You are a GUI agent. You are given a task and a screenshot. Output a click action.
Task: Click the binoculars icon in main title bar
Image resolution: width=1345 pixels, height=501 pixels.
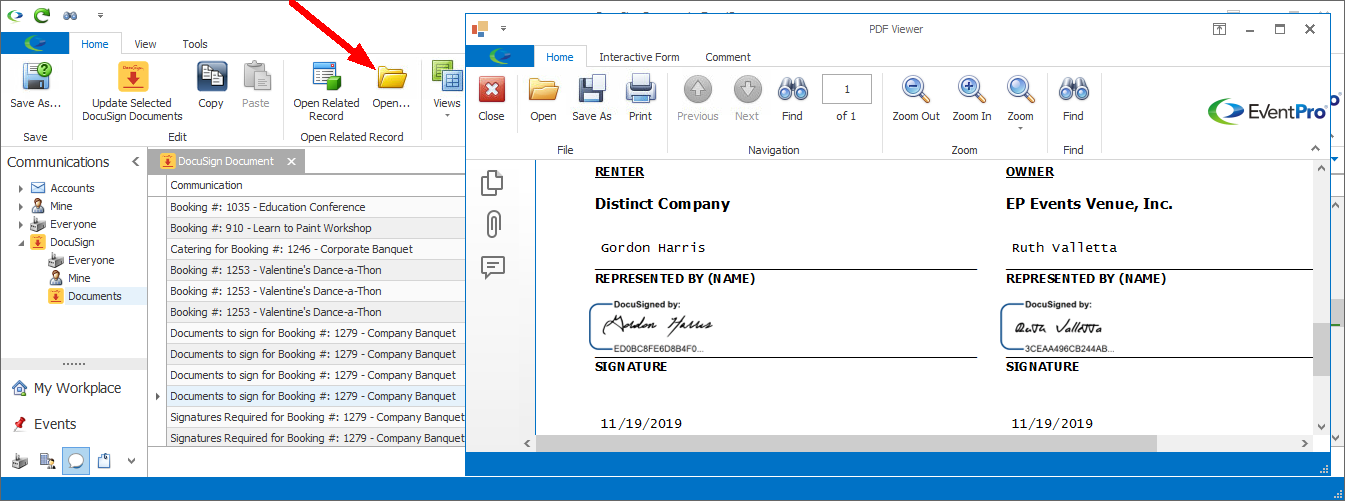point(70,16)
